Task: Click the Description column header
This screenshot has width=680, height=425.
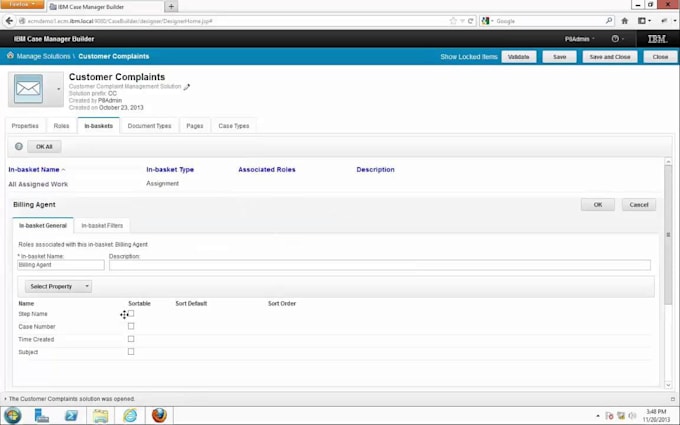Action: tap(376, 170)
